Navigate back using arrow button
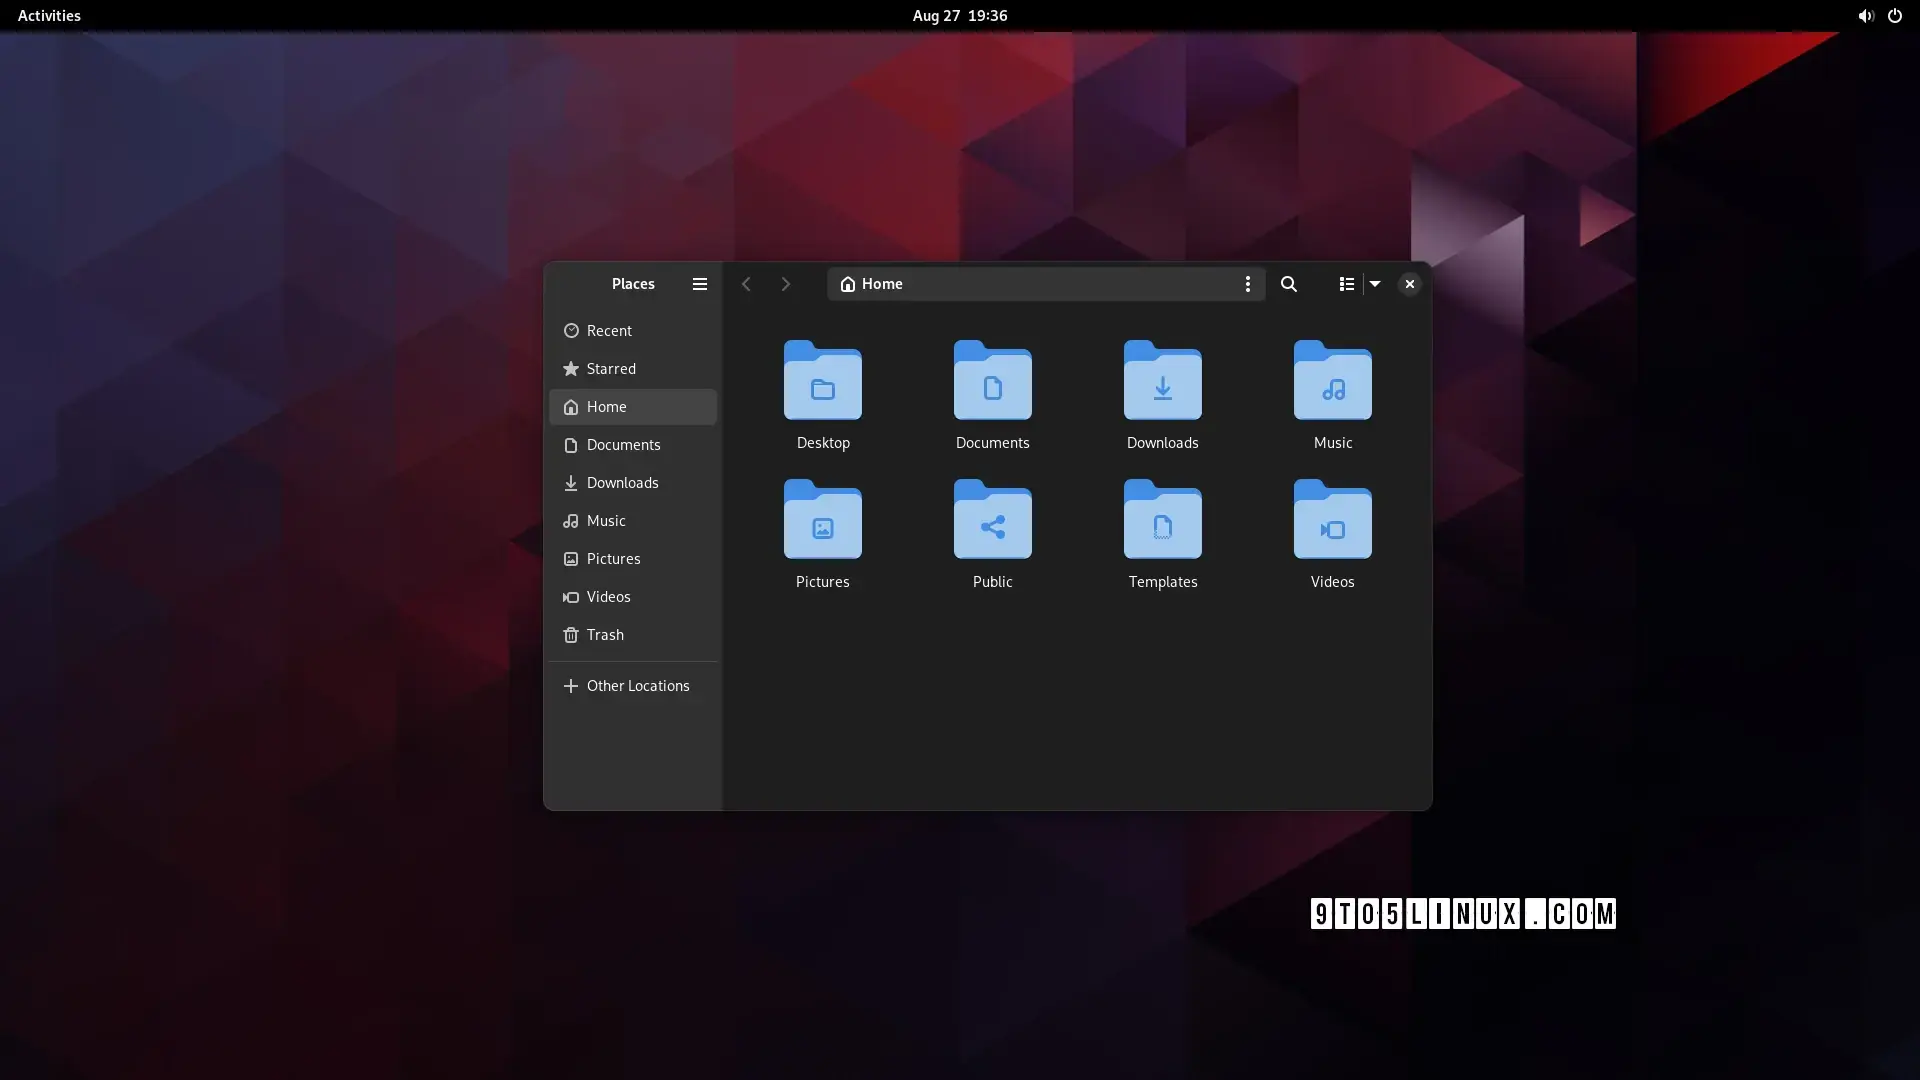 (x=746, y=284)
